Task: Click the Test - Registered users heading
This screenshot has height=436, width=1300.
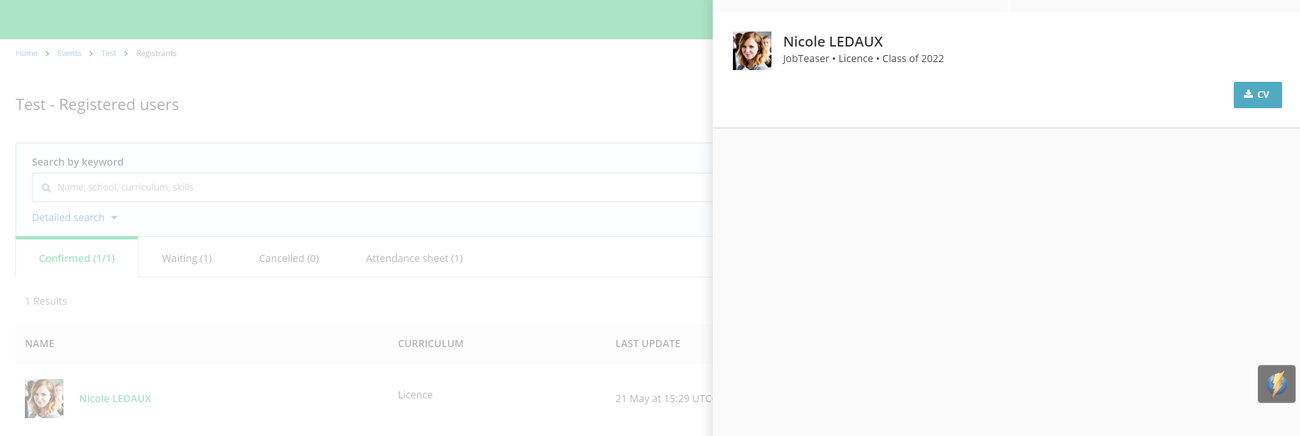Action: pyautogui.click(x=97, y=104)
